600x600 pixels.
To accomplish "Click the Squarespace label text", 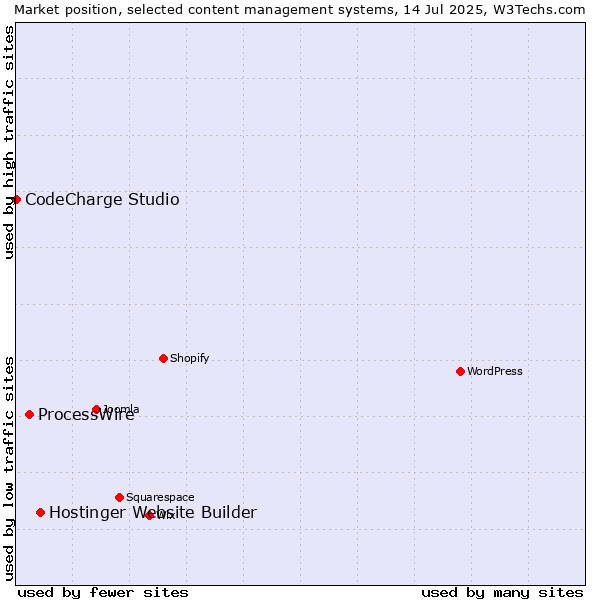I will click(160, 497).
